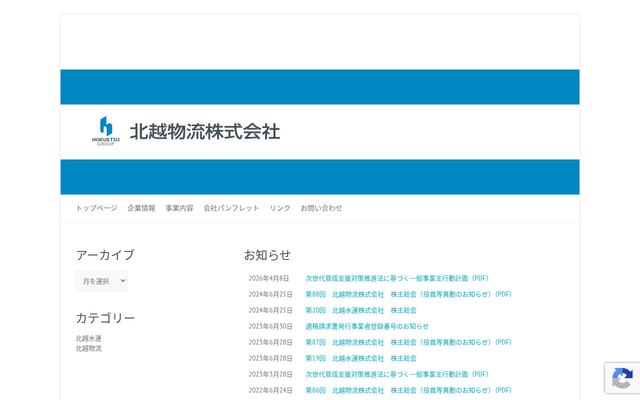Click the date text 2023年6月30日
This screenshot has width=640, height=400.
click(x=271, y=326)
